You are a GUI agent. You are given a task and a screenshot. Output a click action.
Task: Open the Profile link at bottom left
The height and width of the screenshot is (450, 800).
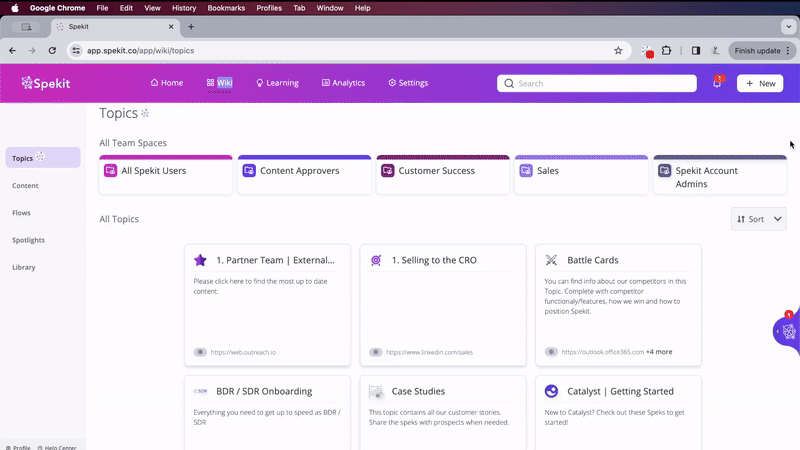pos(18,447)
